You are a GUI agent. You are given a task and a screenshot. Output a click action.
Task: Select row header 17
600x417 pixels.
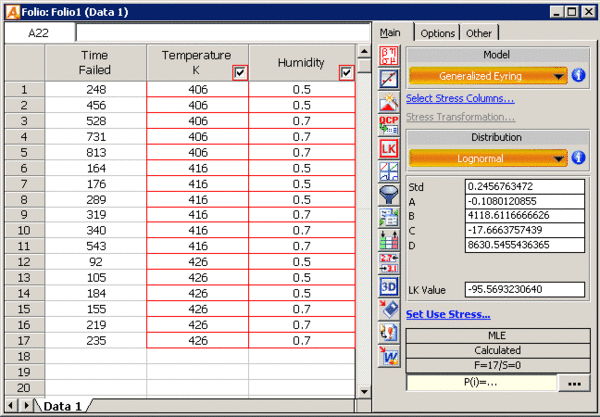tap(24, 340)
